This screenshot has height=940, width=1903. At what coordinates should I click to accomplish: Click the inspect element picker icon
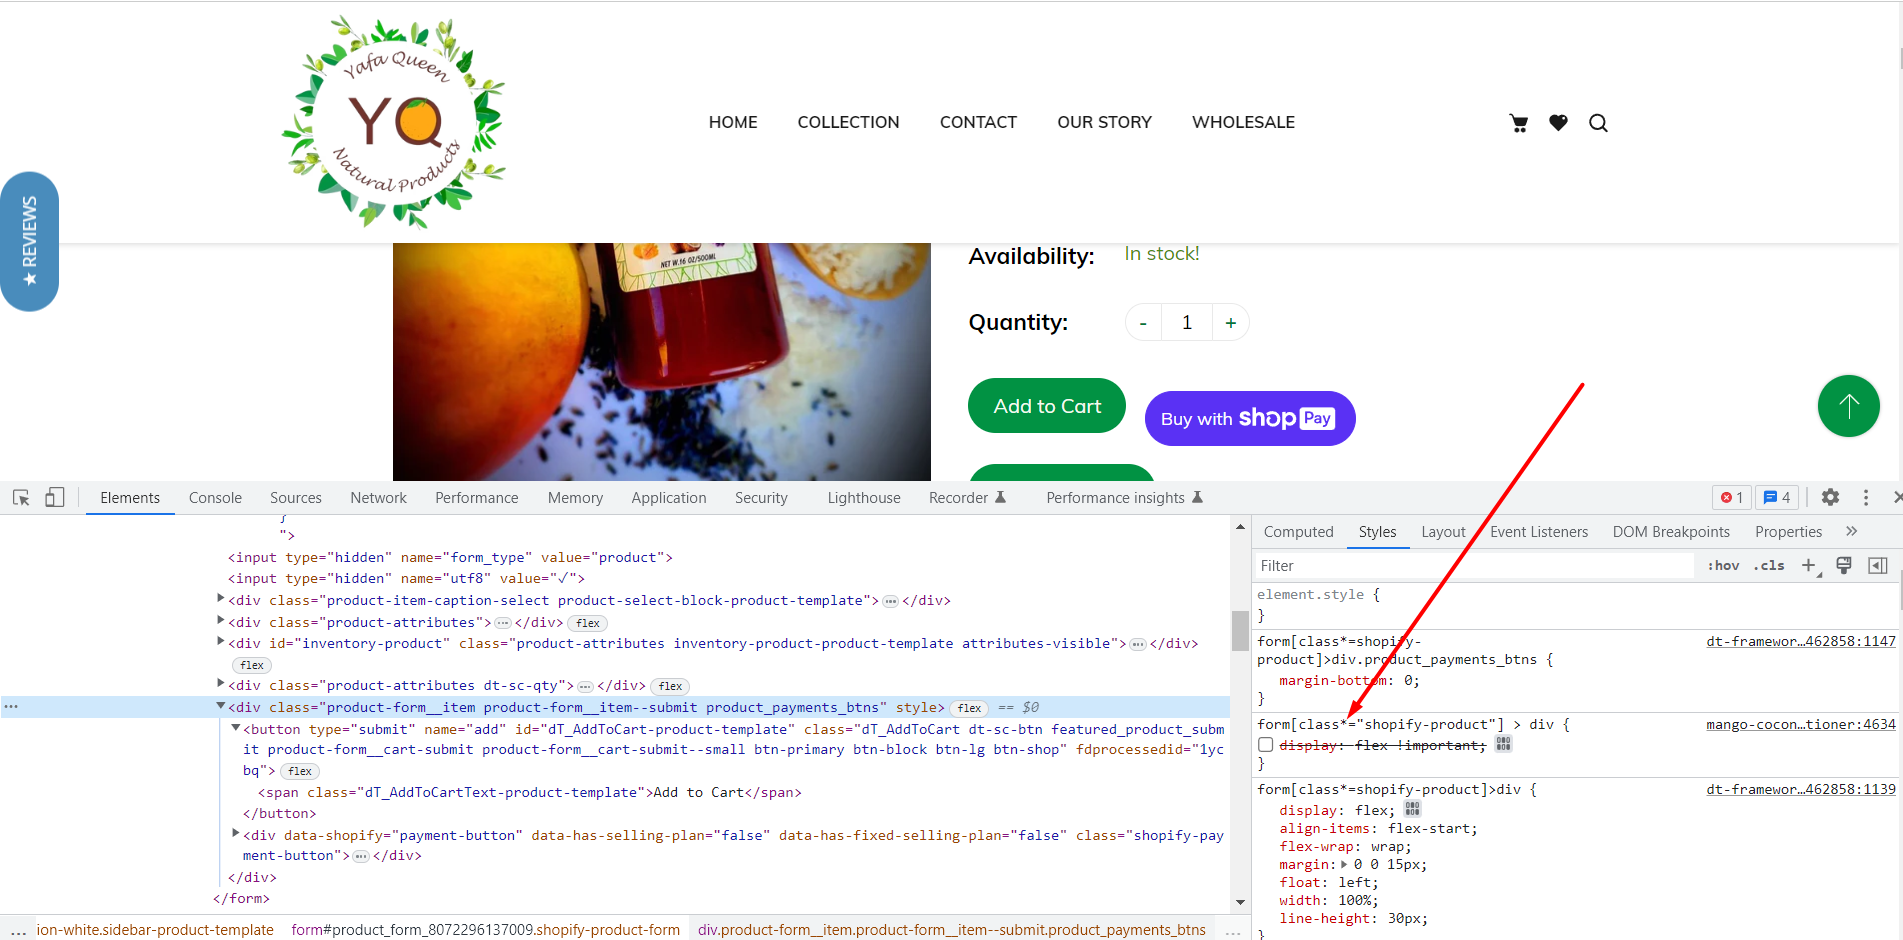[21, 498]
